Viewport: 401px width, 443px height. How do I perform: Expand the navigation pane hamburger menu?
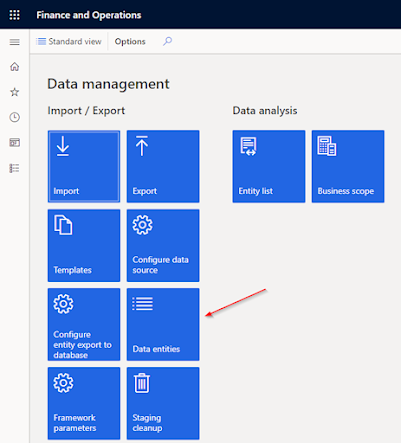pyautogui.click(x=14, y=42)
